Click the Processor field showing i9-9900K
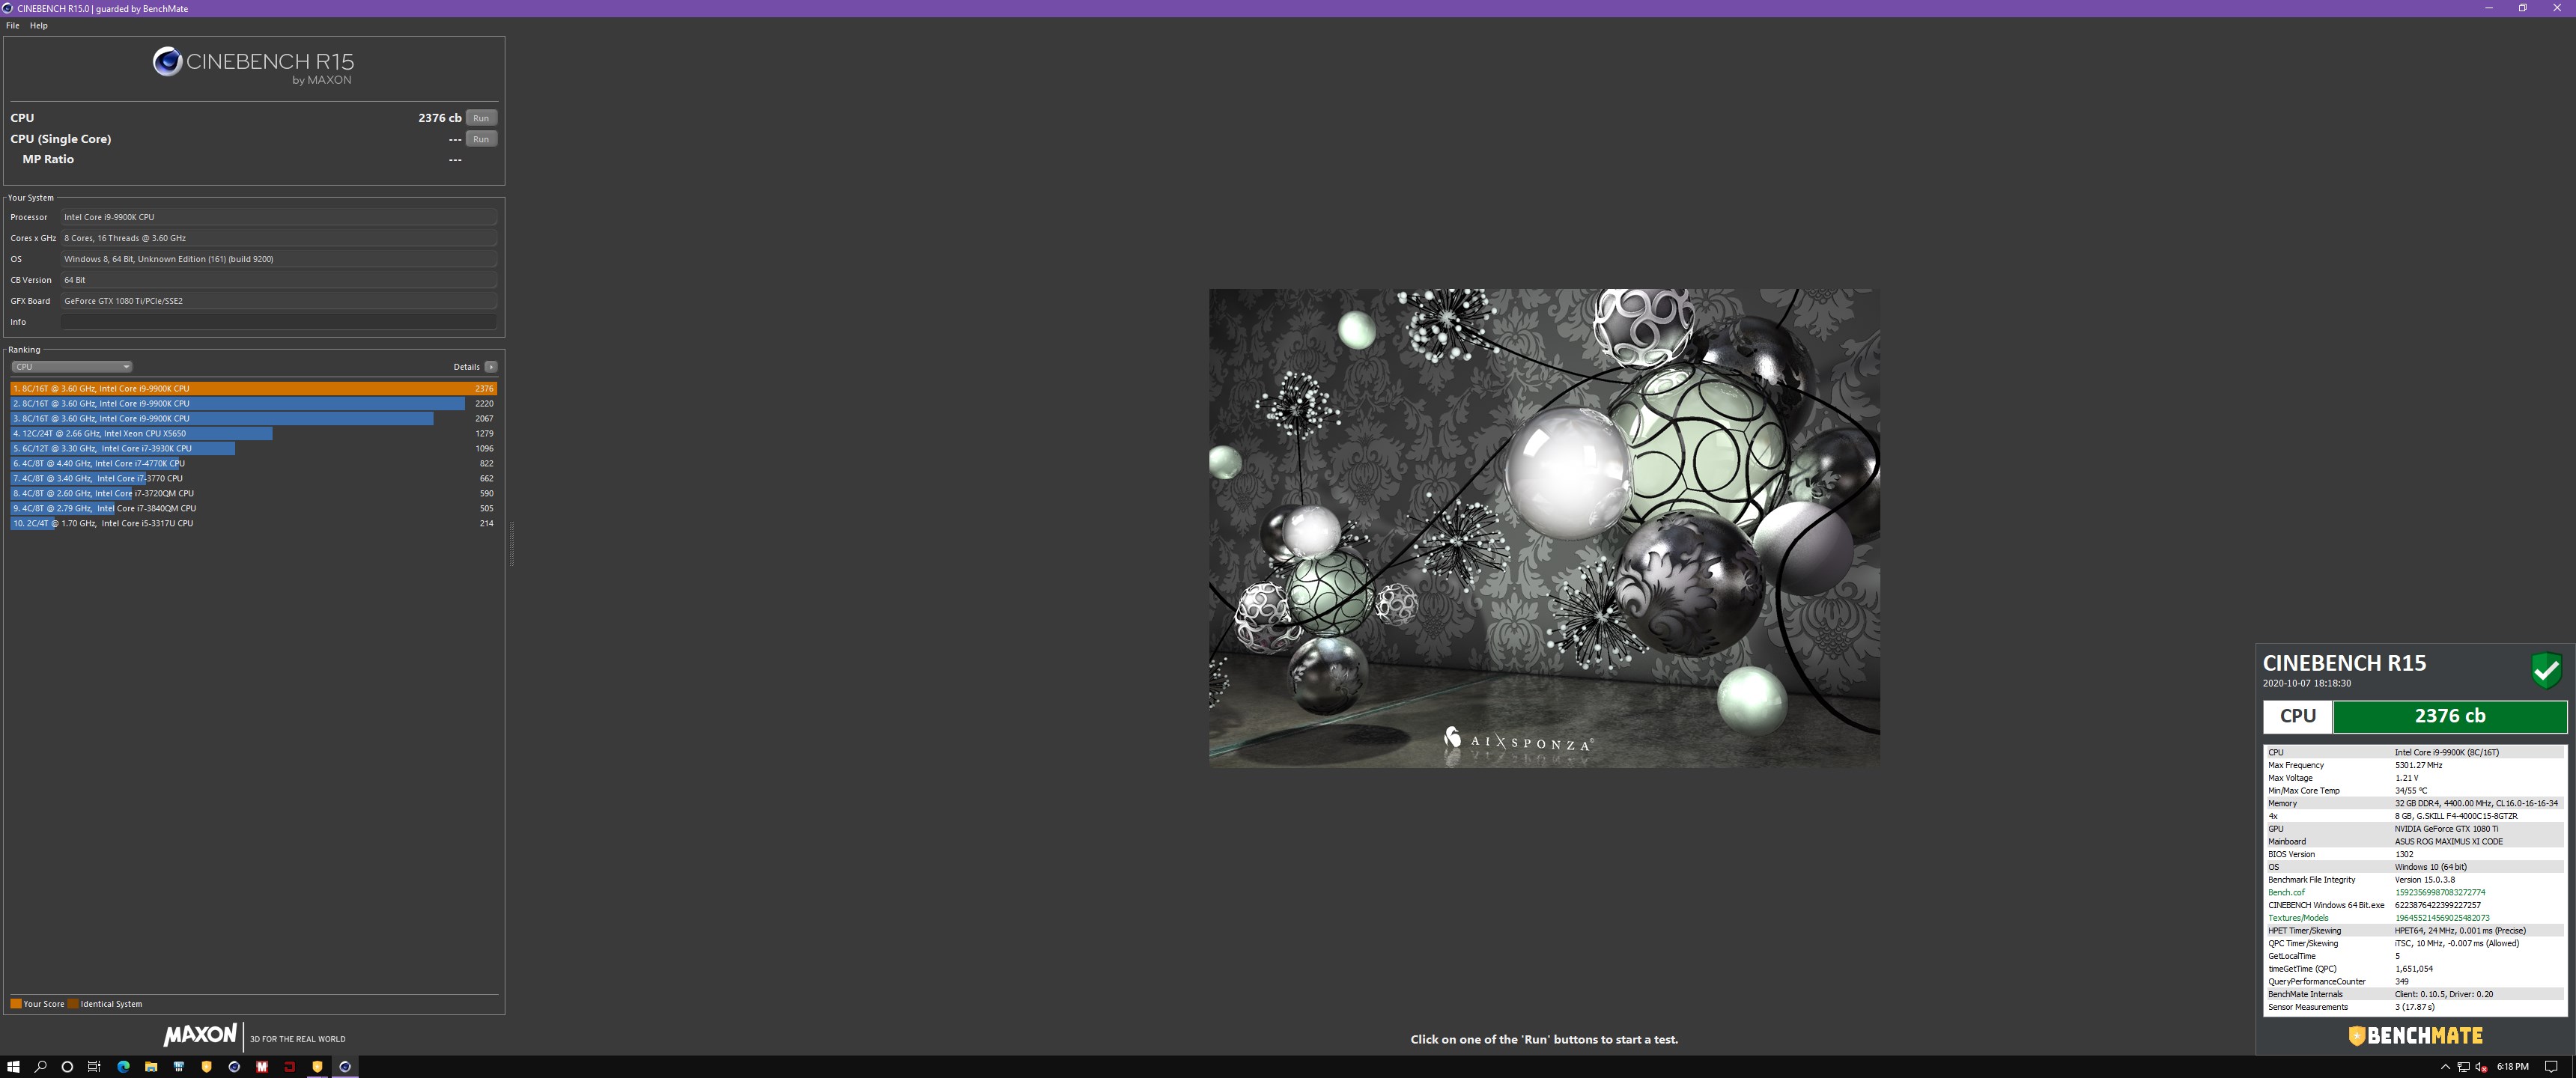 [x=279, y=217]
